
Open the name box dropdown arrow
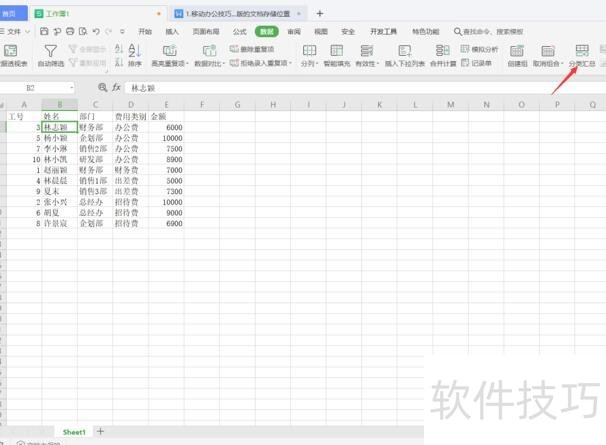(71, 88)
